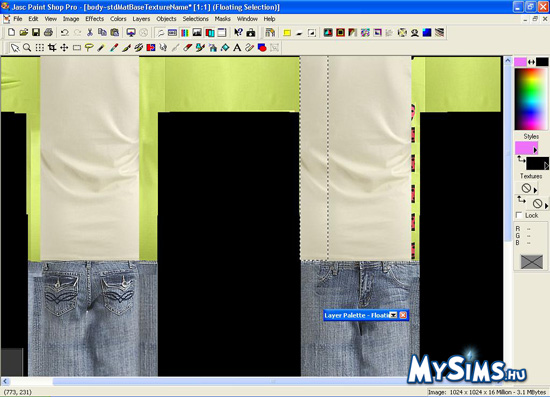550x397 pixels.
Task: Swap foreground and background colors
Action: (x=531, y=62)
